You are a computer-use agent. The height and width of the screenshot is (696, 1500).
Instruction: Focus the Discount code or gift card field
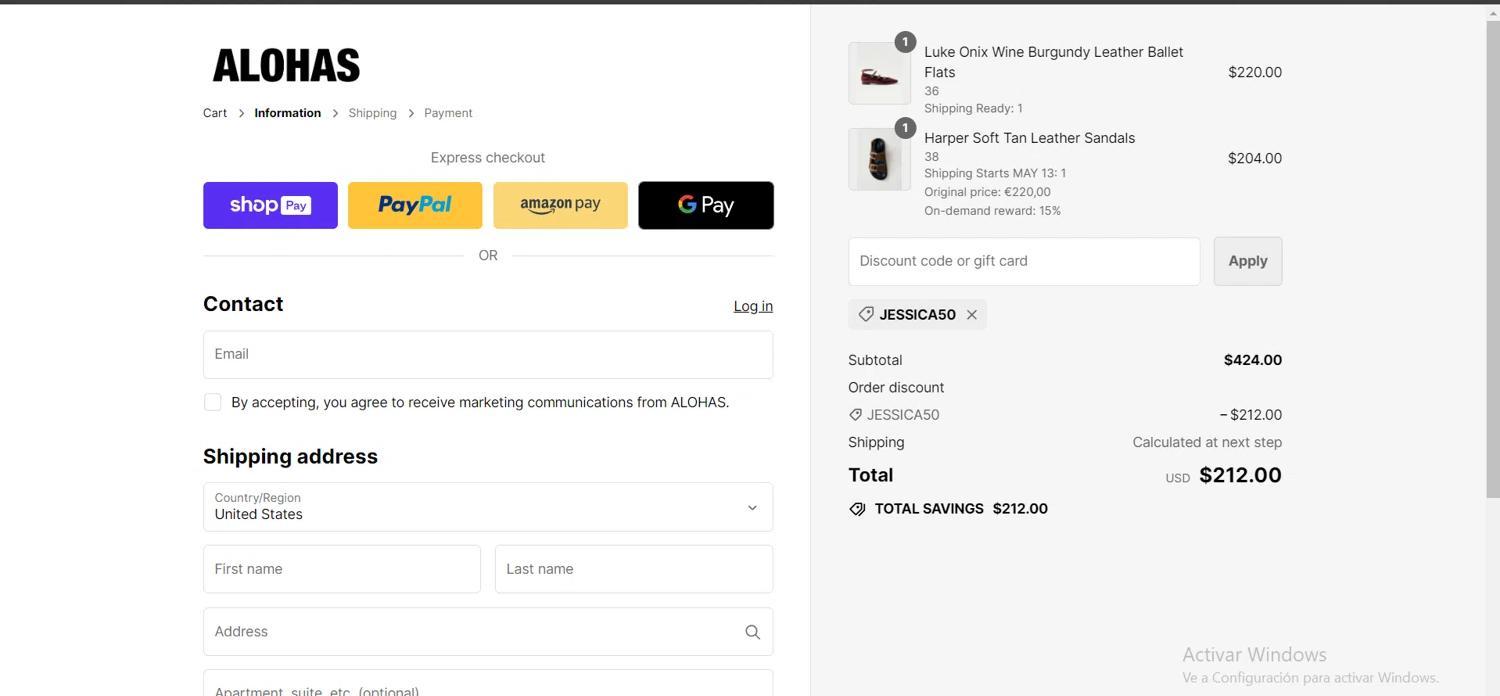[1024, 261]
